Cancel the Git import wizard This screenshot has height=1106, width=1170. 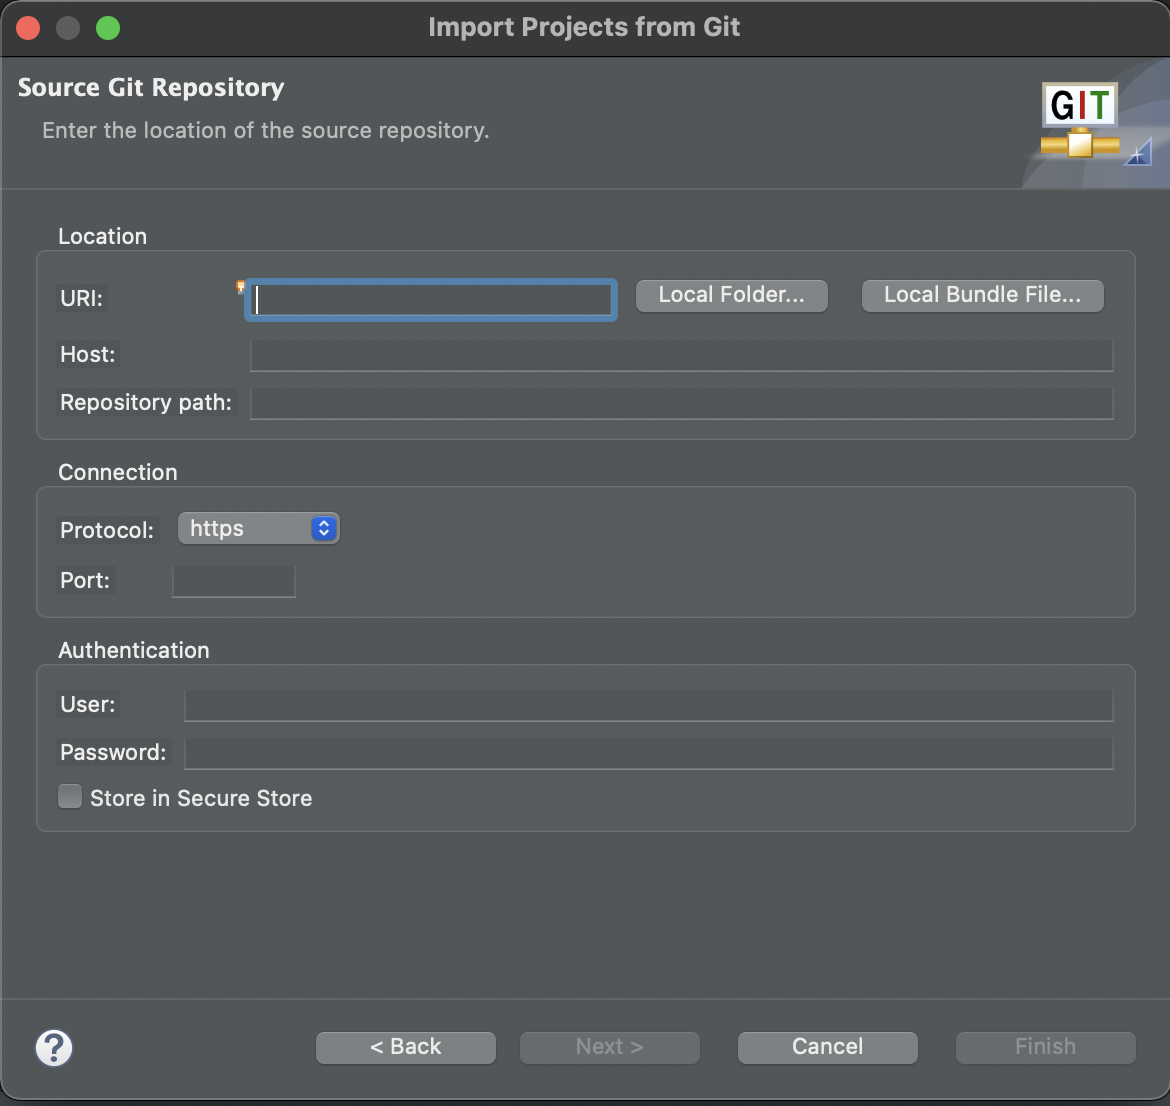tap(827, 1047)
